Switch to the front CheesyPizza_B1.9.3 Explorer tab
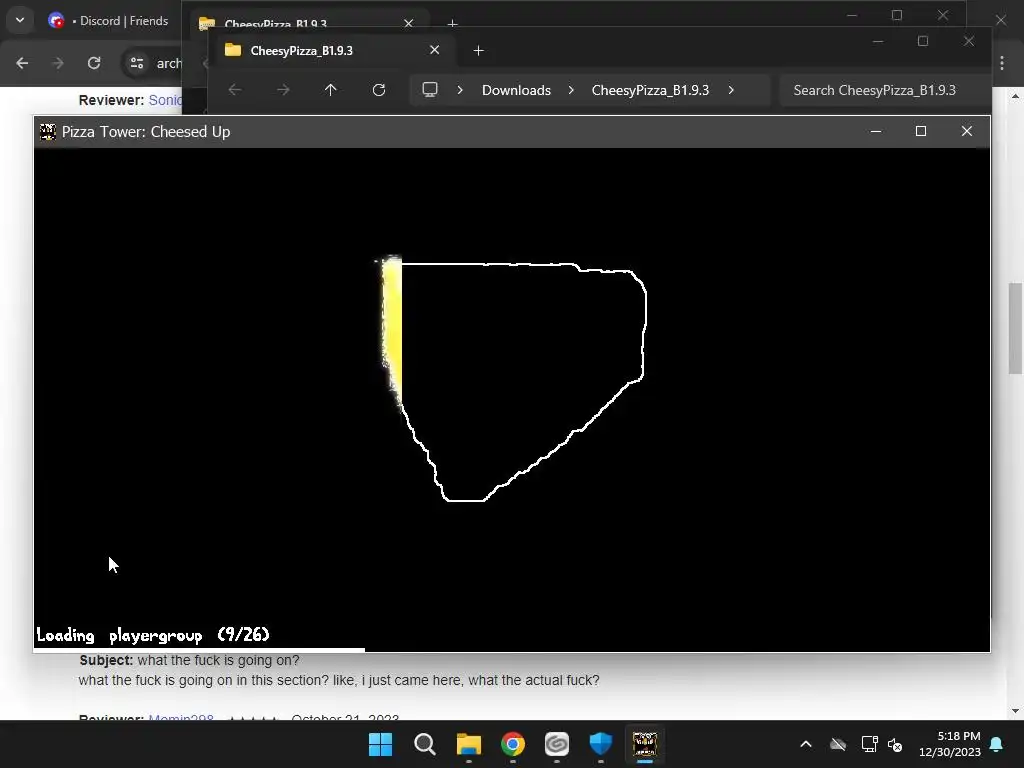 click(x=330, y=50)
